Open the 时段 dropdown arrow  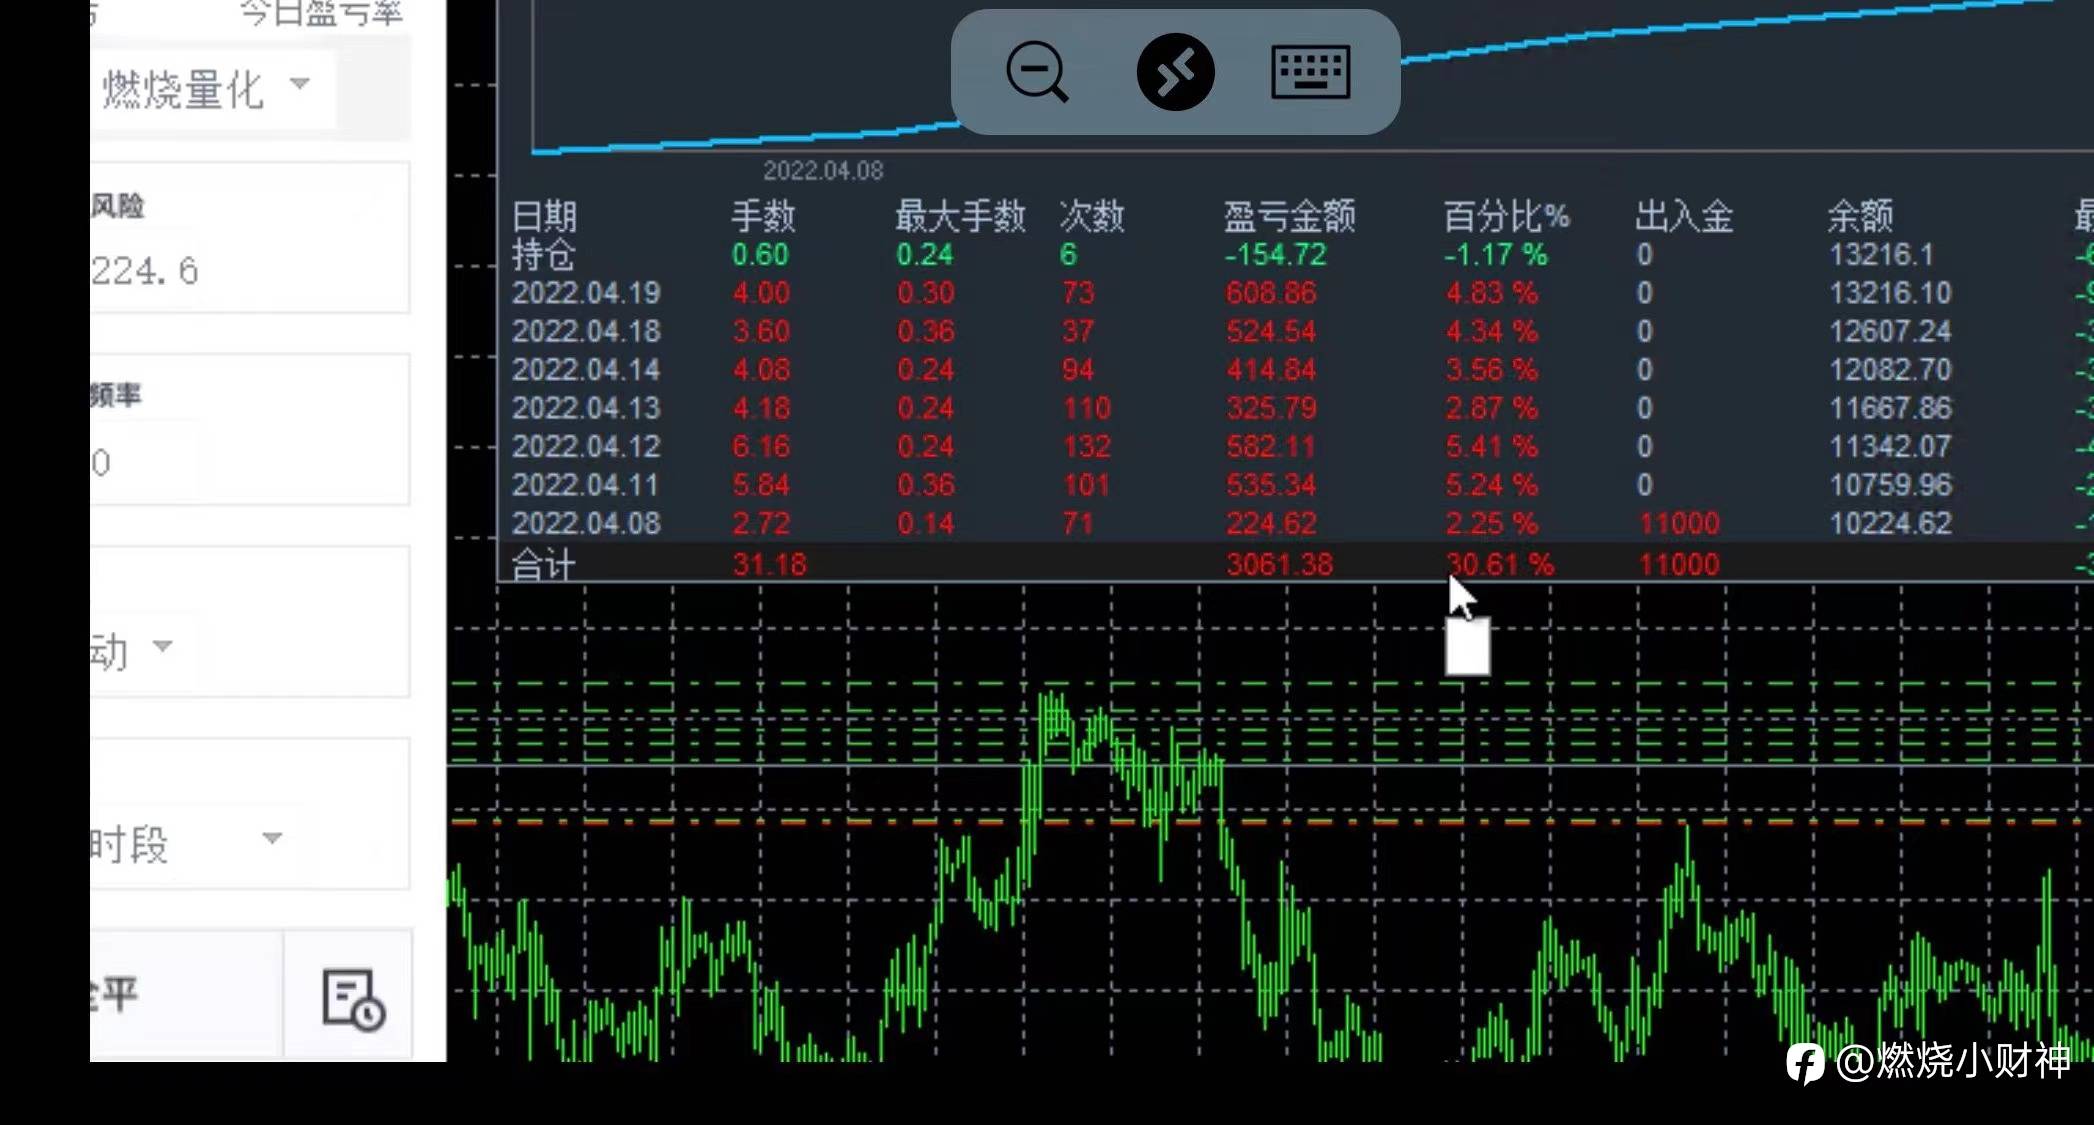[272, 838]
